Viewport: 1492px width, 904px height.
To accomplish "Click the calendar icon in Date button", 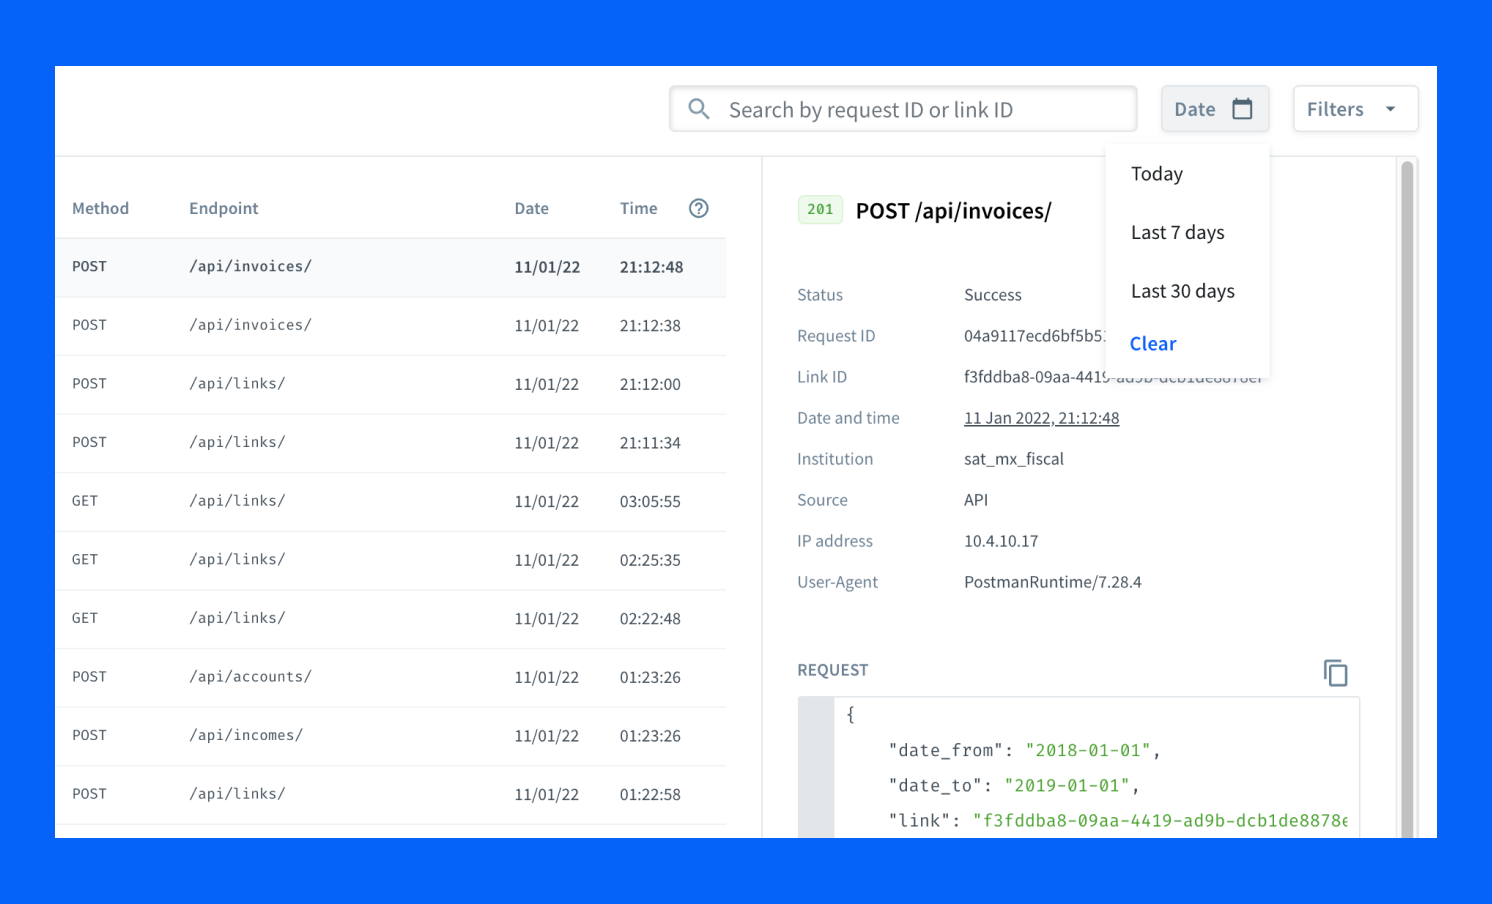I will pos(1242,109).
